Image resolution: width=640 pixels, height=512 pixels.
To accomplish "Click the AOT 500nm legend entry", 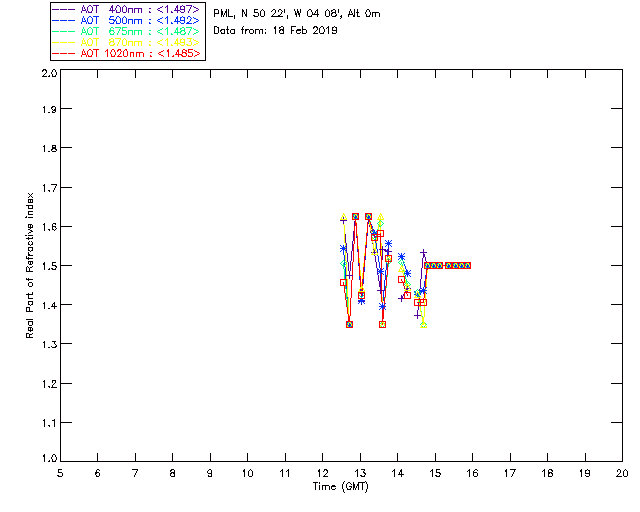I will pyautogui.click(x=126, y=20).
